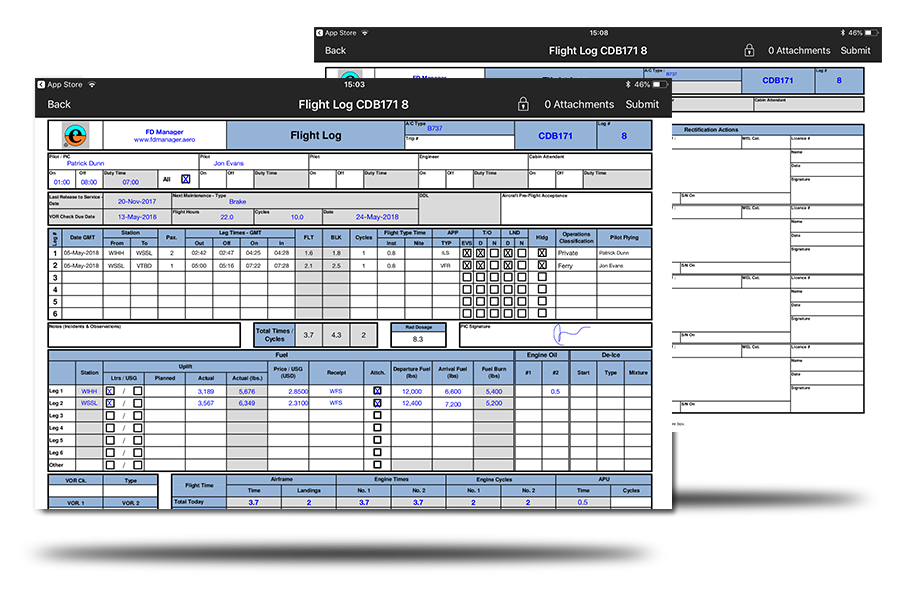Tap the Notes (Incidents & Observations) box
This screenshot has height=613, width=913.
point(144,335)
